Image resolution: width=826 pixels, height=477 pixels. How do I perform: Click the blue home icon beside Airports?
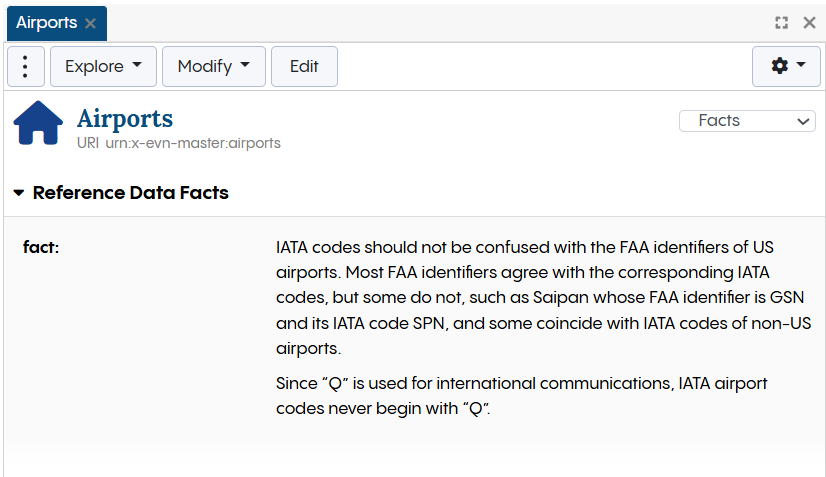38,124
